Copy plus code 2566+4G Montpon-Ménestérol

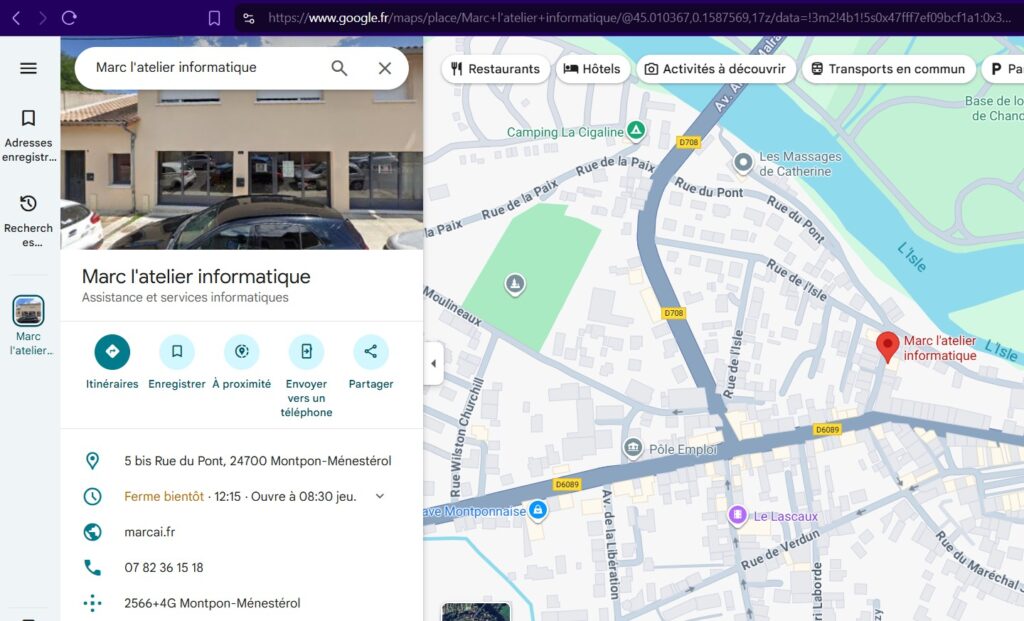[x=212, y=603]
